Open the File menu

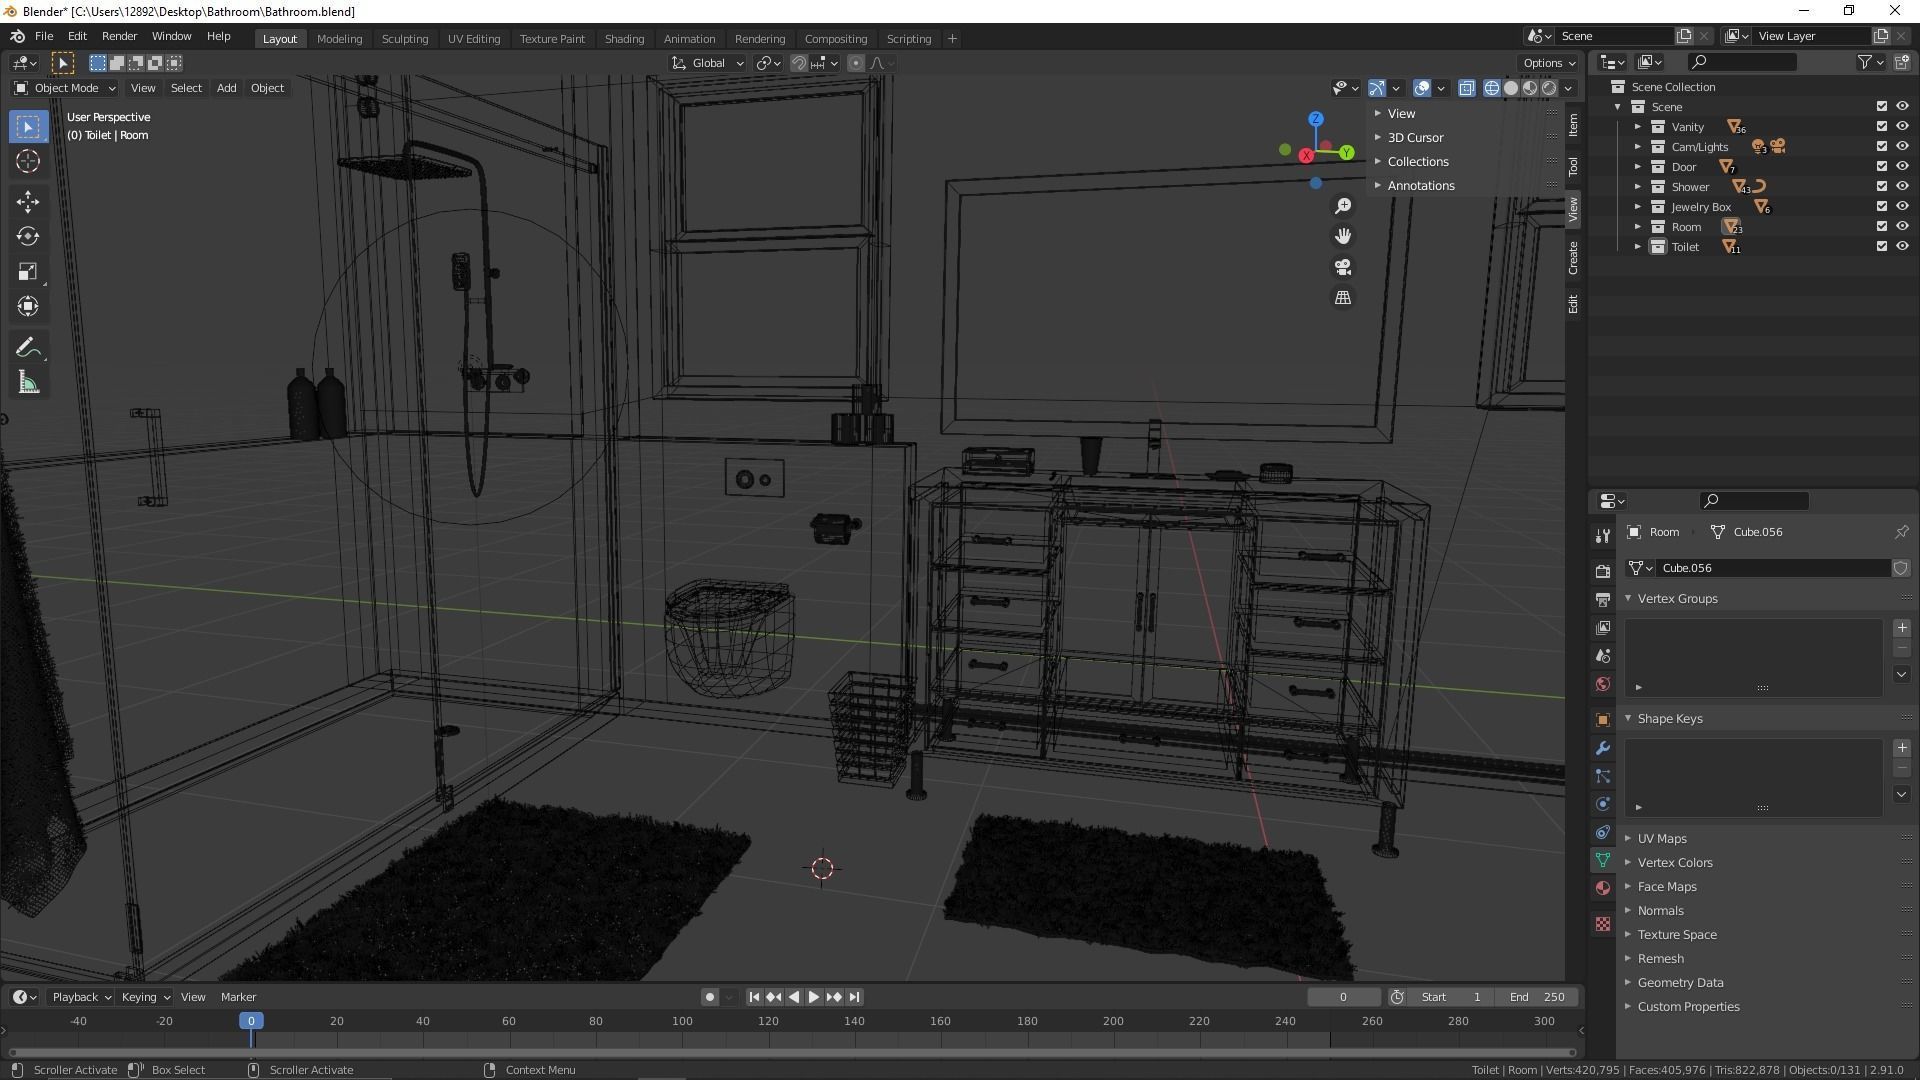[44, 36]
